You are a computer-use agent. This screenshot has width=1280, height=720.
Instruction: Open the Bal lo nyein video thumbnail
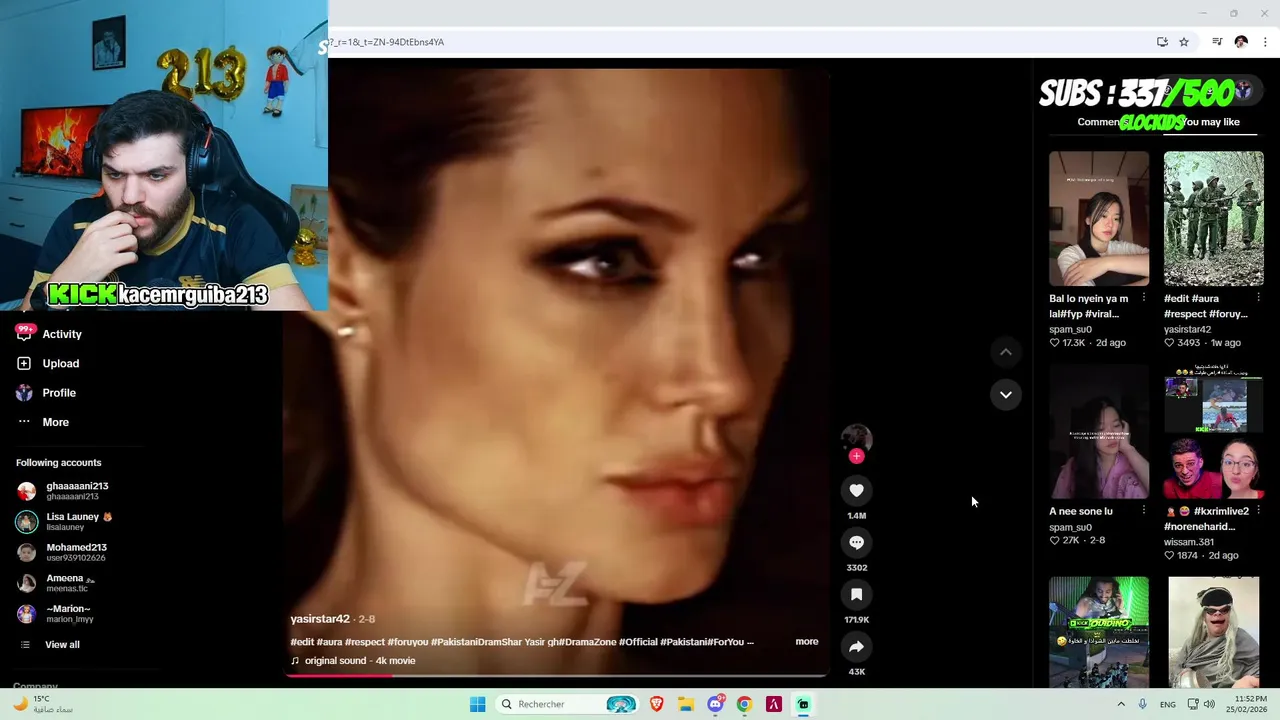[1099, 218]
